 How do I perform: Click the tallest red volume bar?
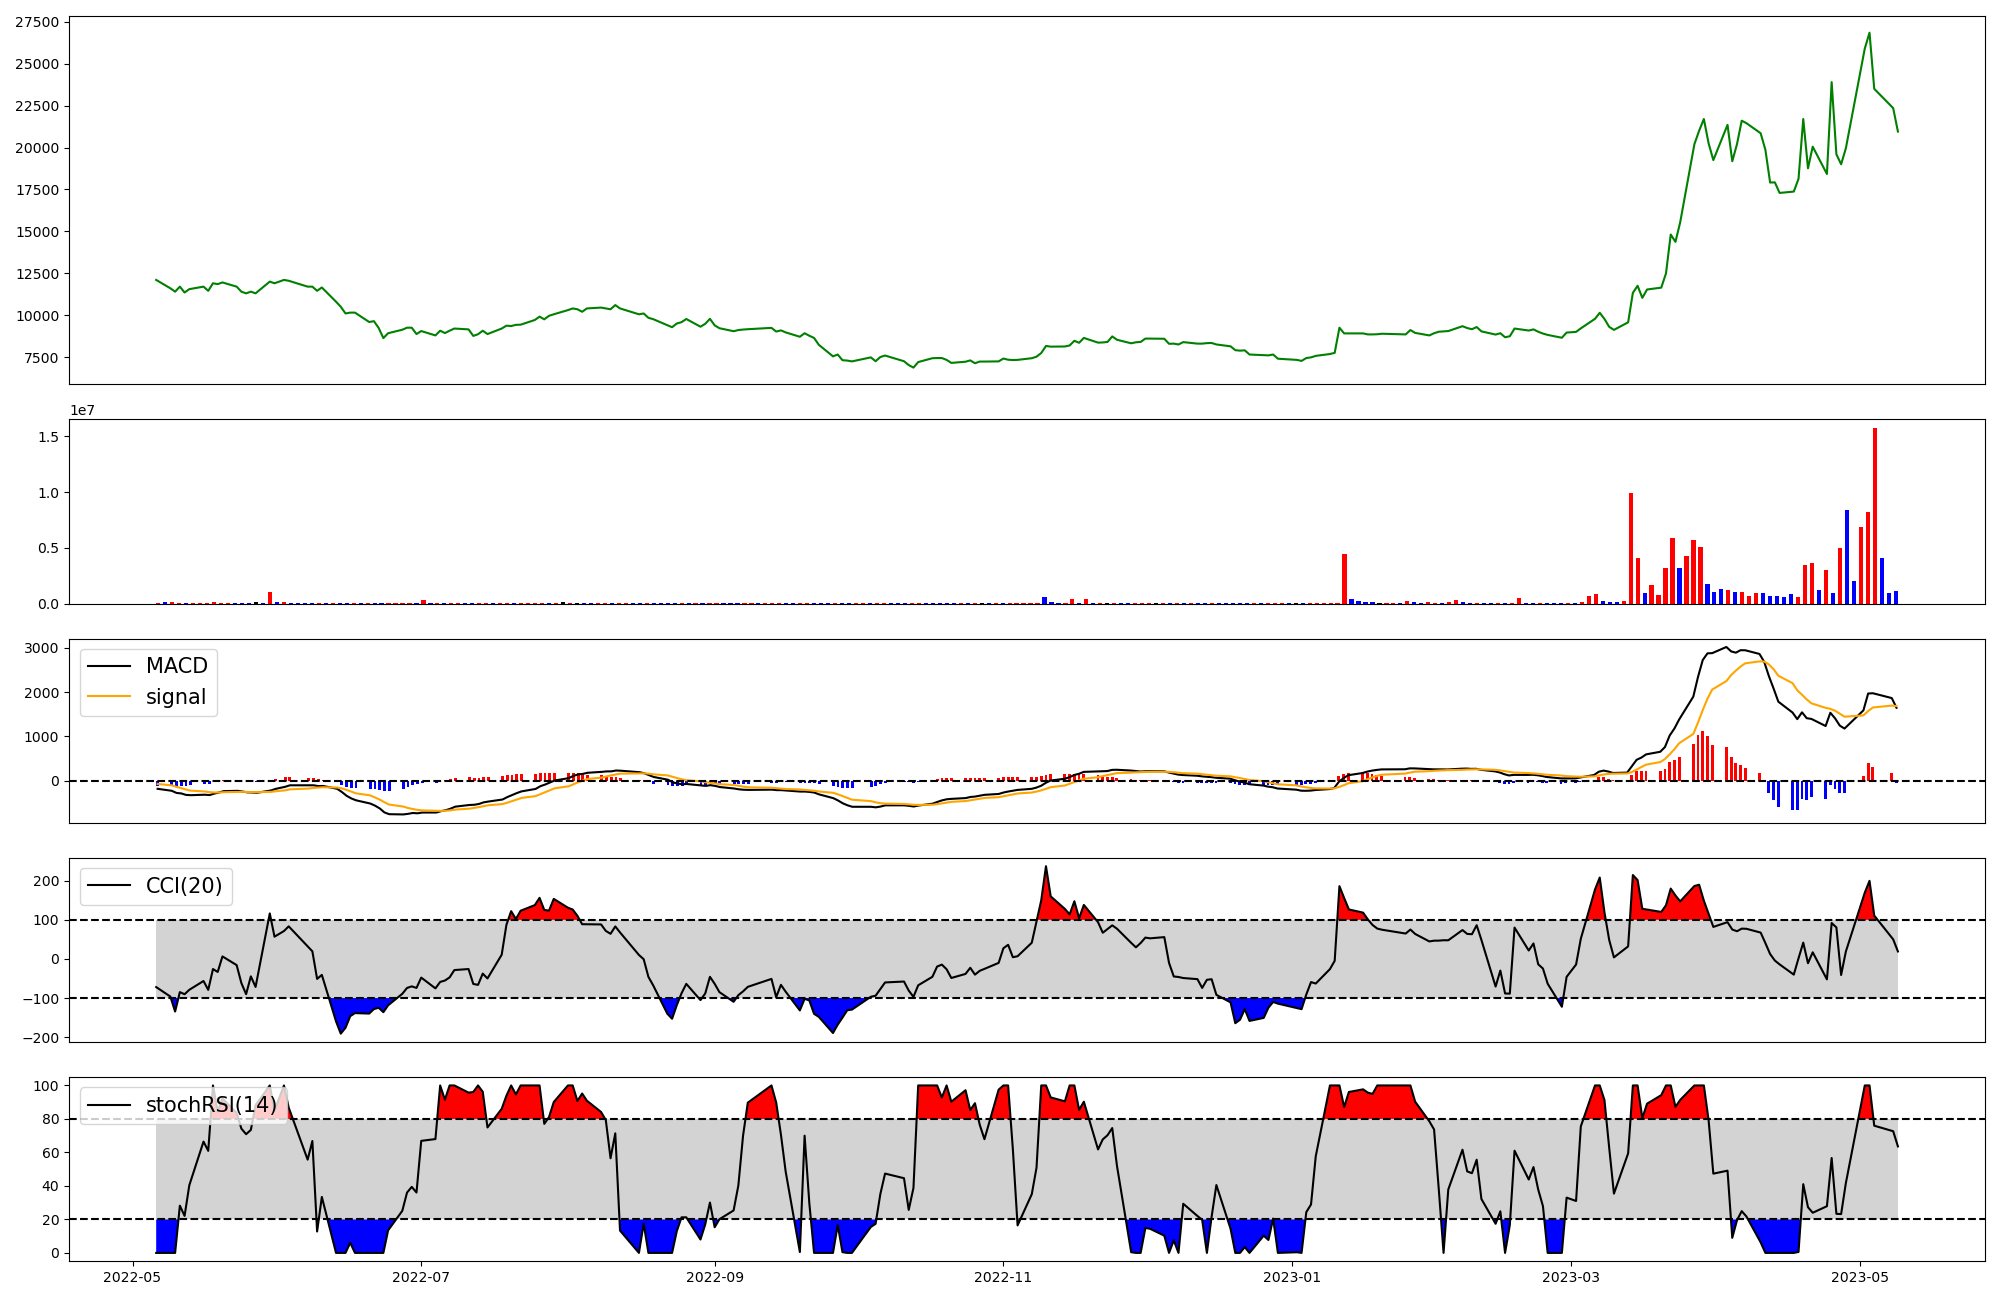(x=1875, y=516)
